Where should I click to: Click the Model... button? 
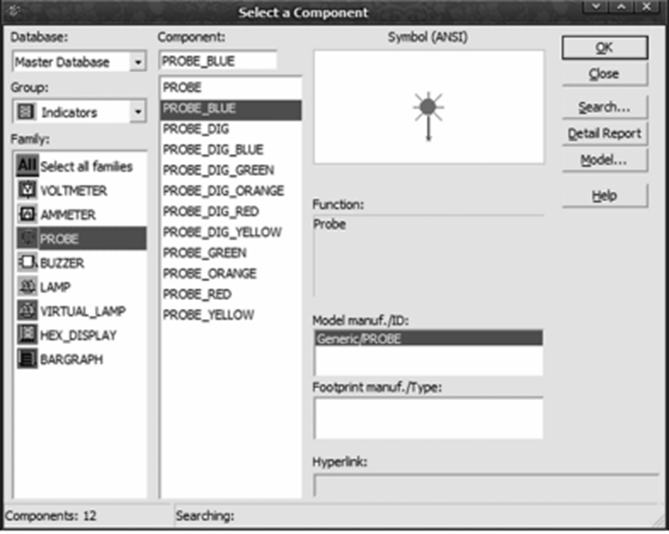point(605,160)
